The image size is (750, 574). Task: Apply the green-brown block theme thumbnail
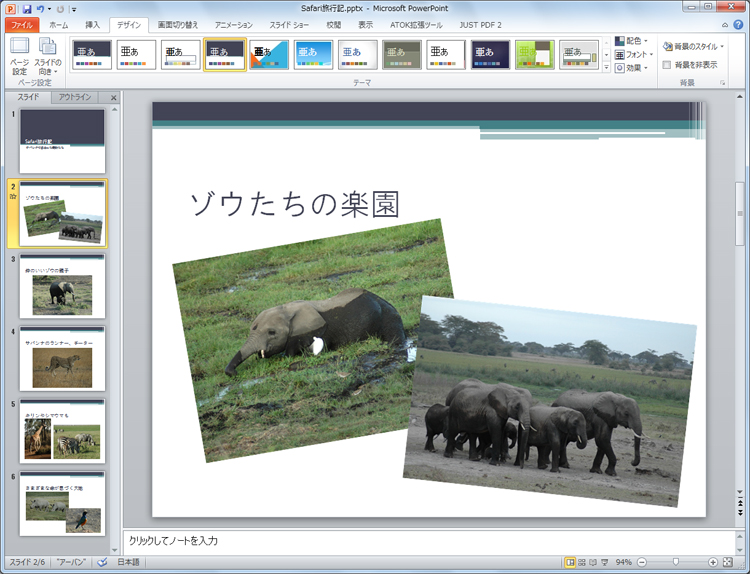(535, 55)
